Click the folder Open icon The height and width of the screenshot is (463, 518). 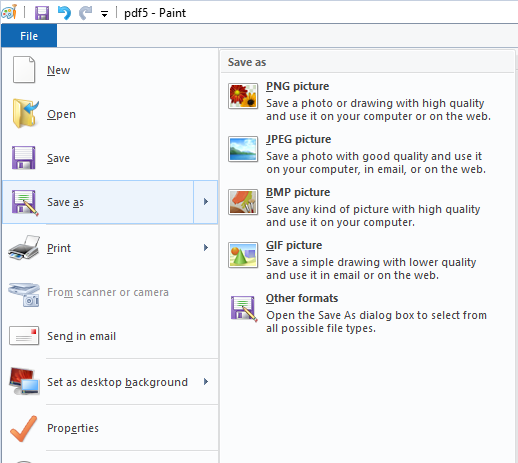25,113
